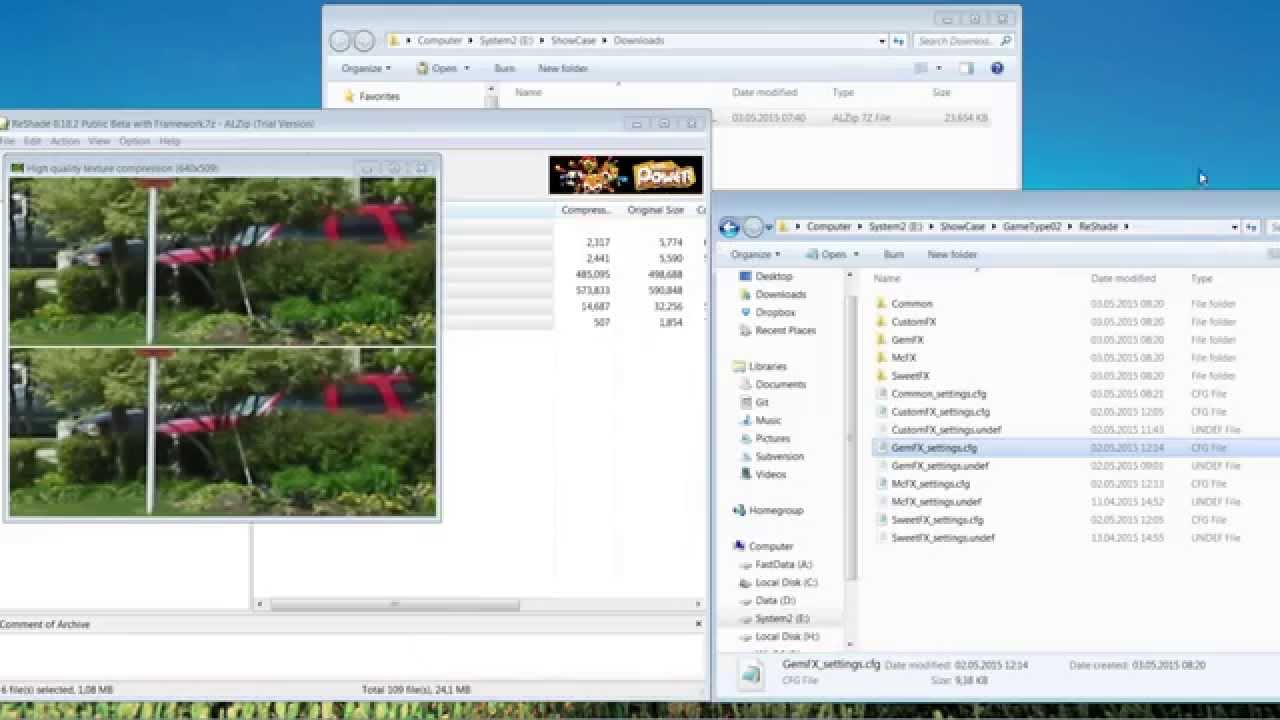
Task: Open Help menu in ALZip
Action: [x=170, y=142]
